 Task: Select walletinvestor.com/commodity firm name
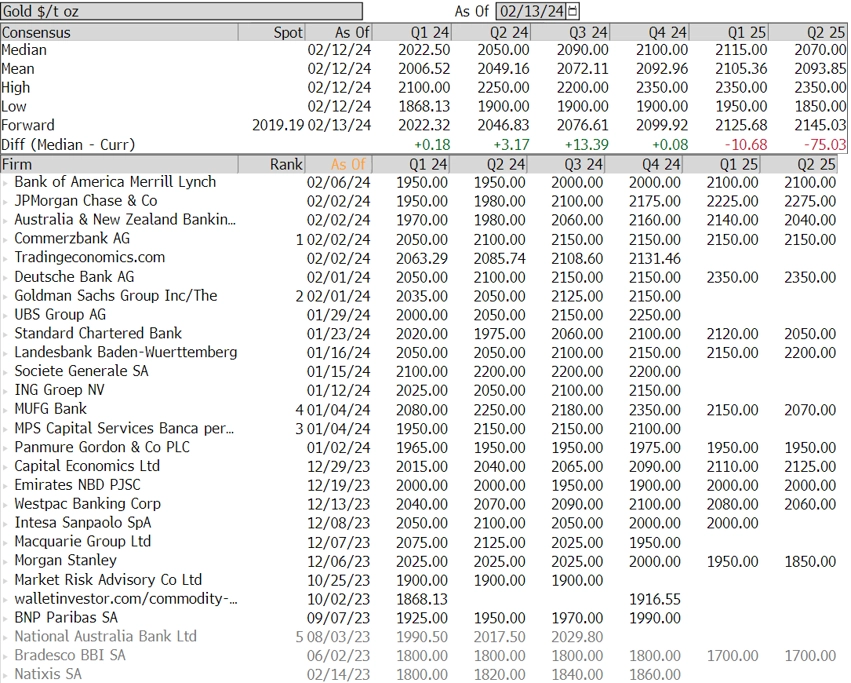[125, 599]
